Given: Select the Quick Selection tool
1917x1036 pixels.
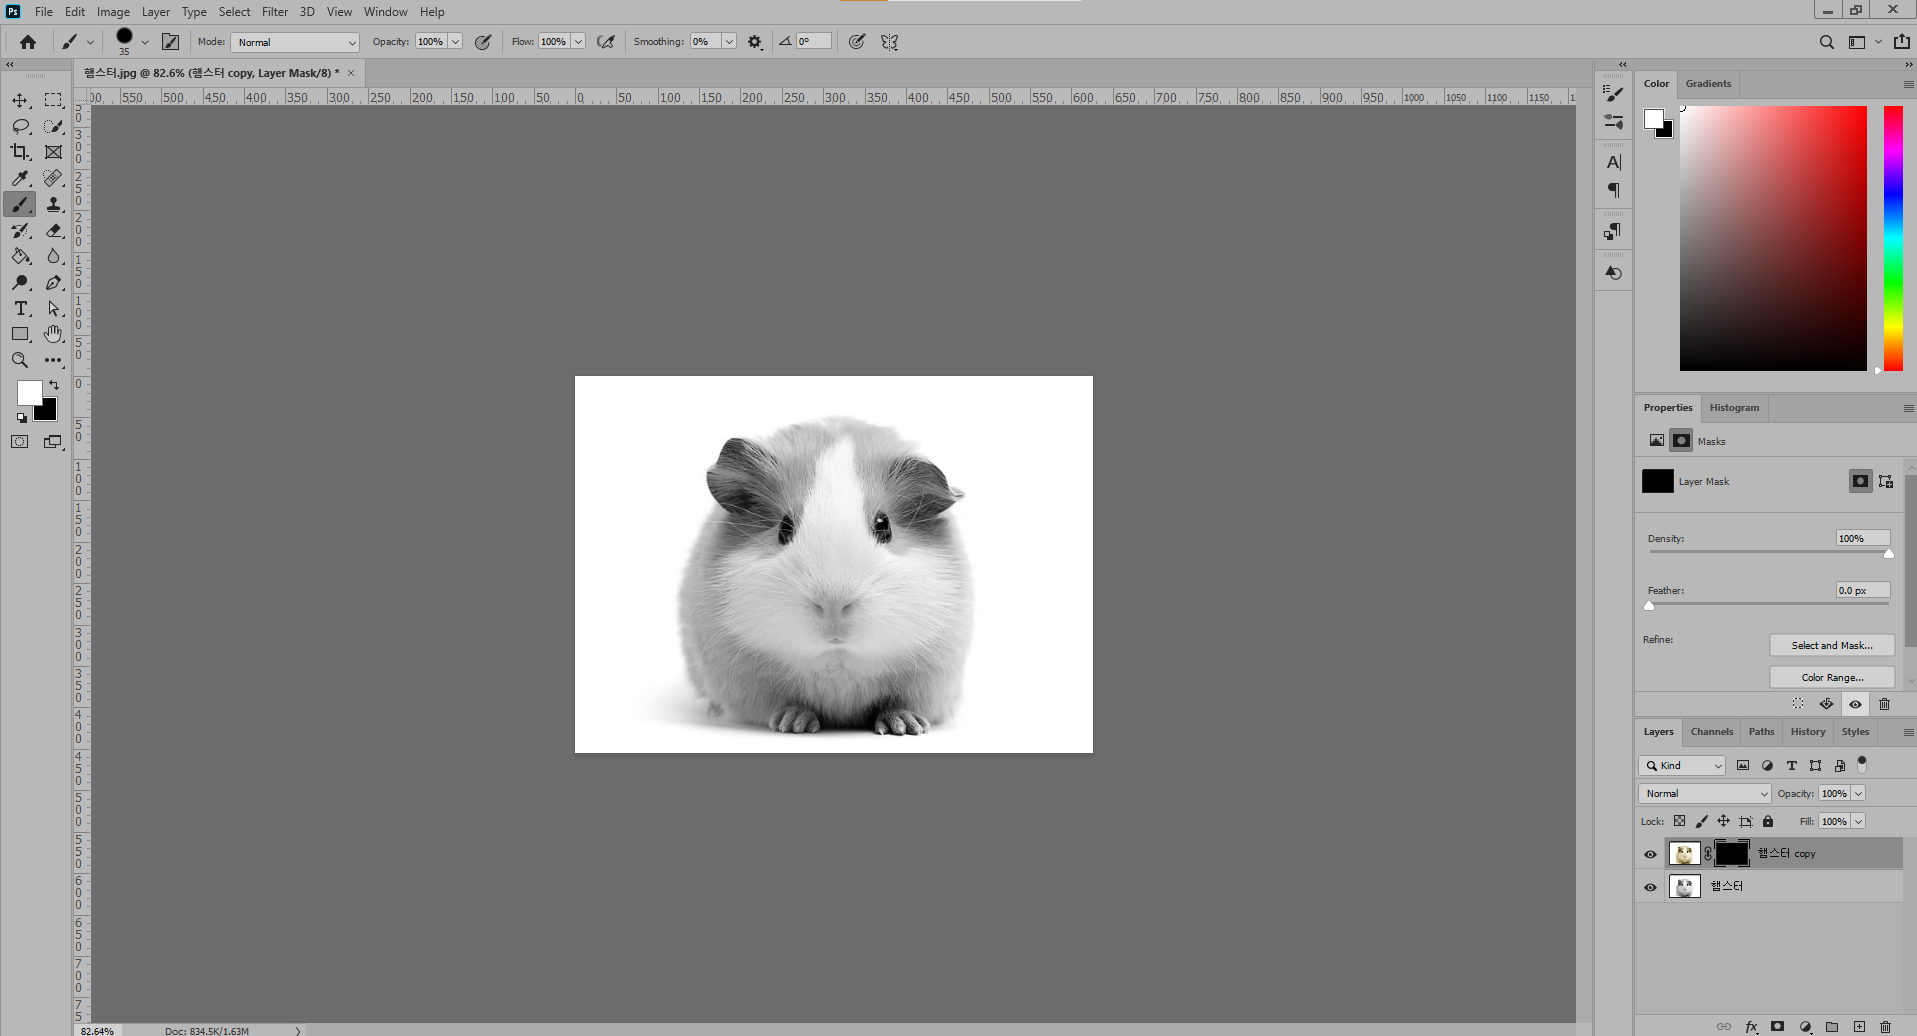Looking at the screenshot, I should pos(54,126).
